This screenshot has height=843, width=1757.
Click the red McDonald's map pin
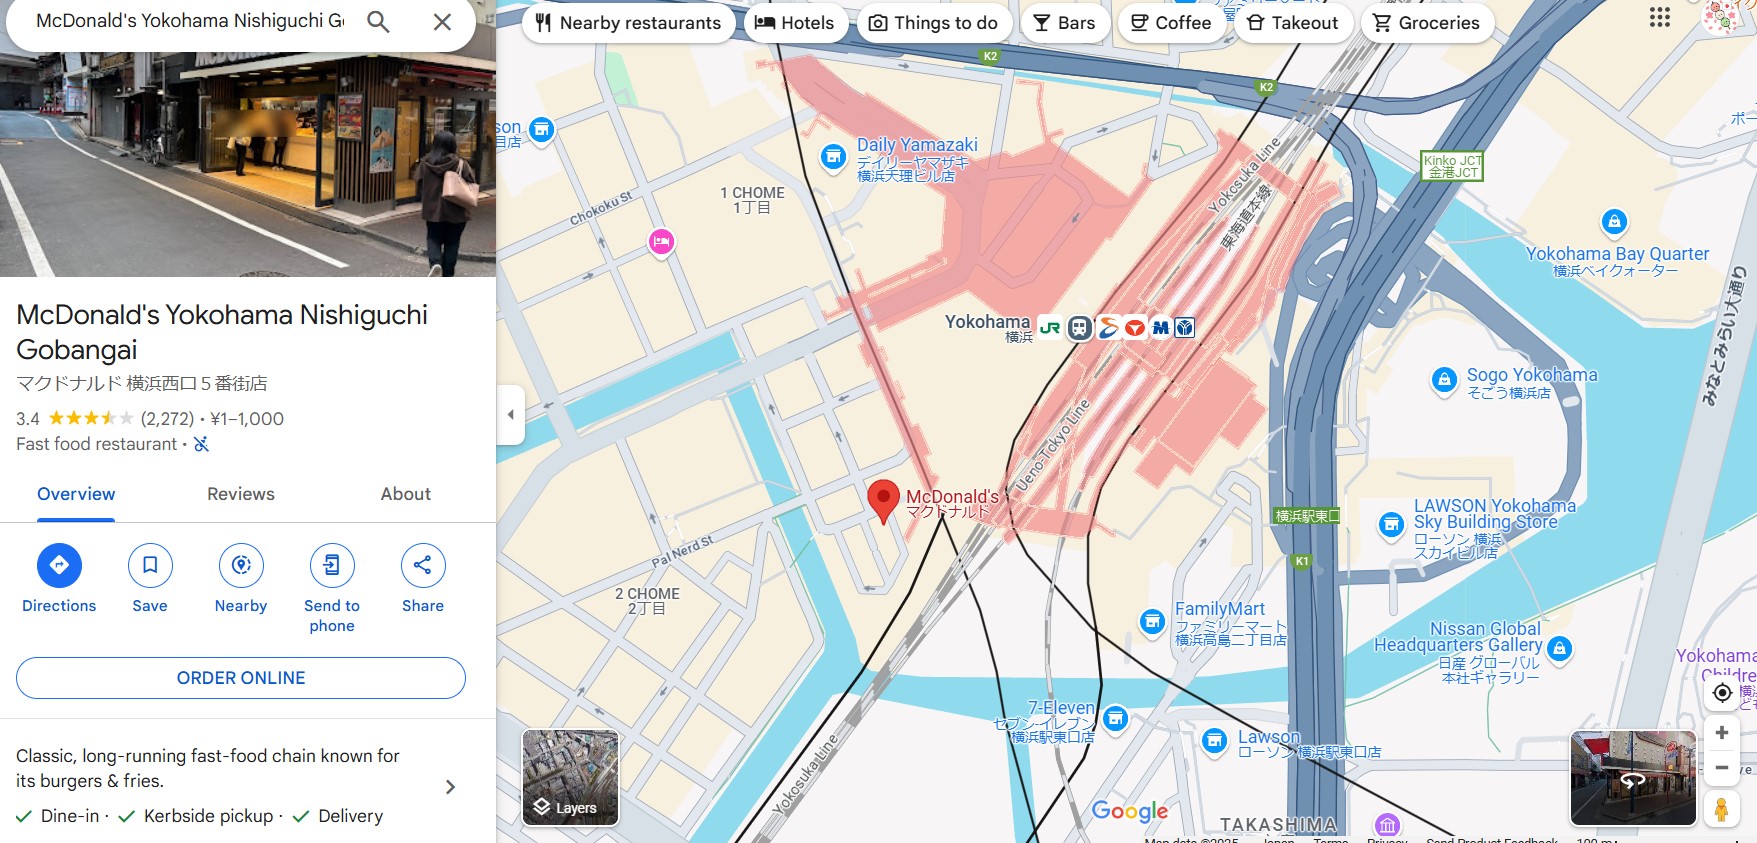(x=883, y=500)
